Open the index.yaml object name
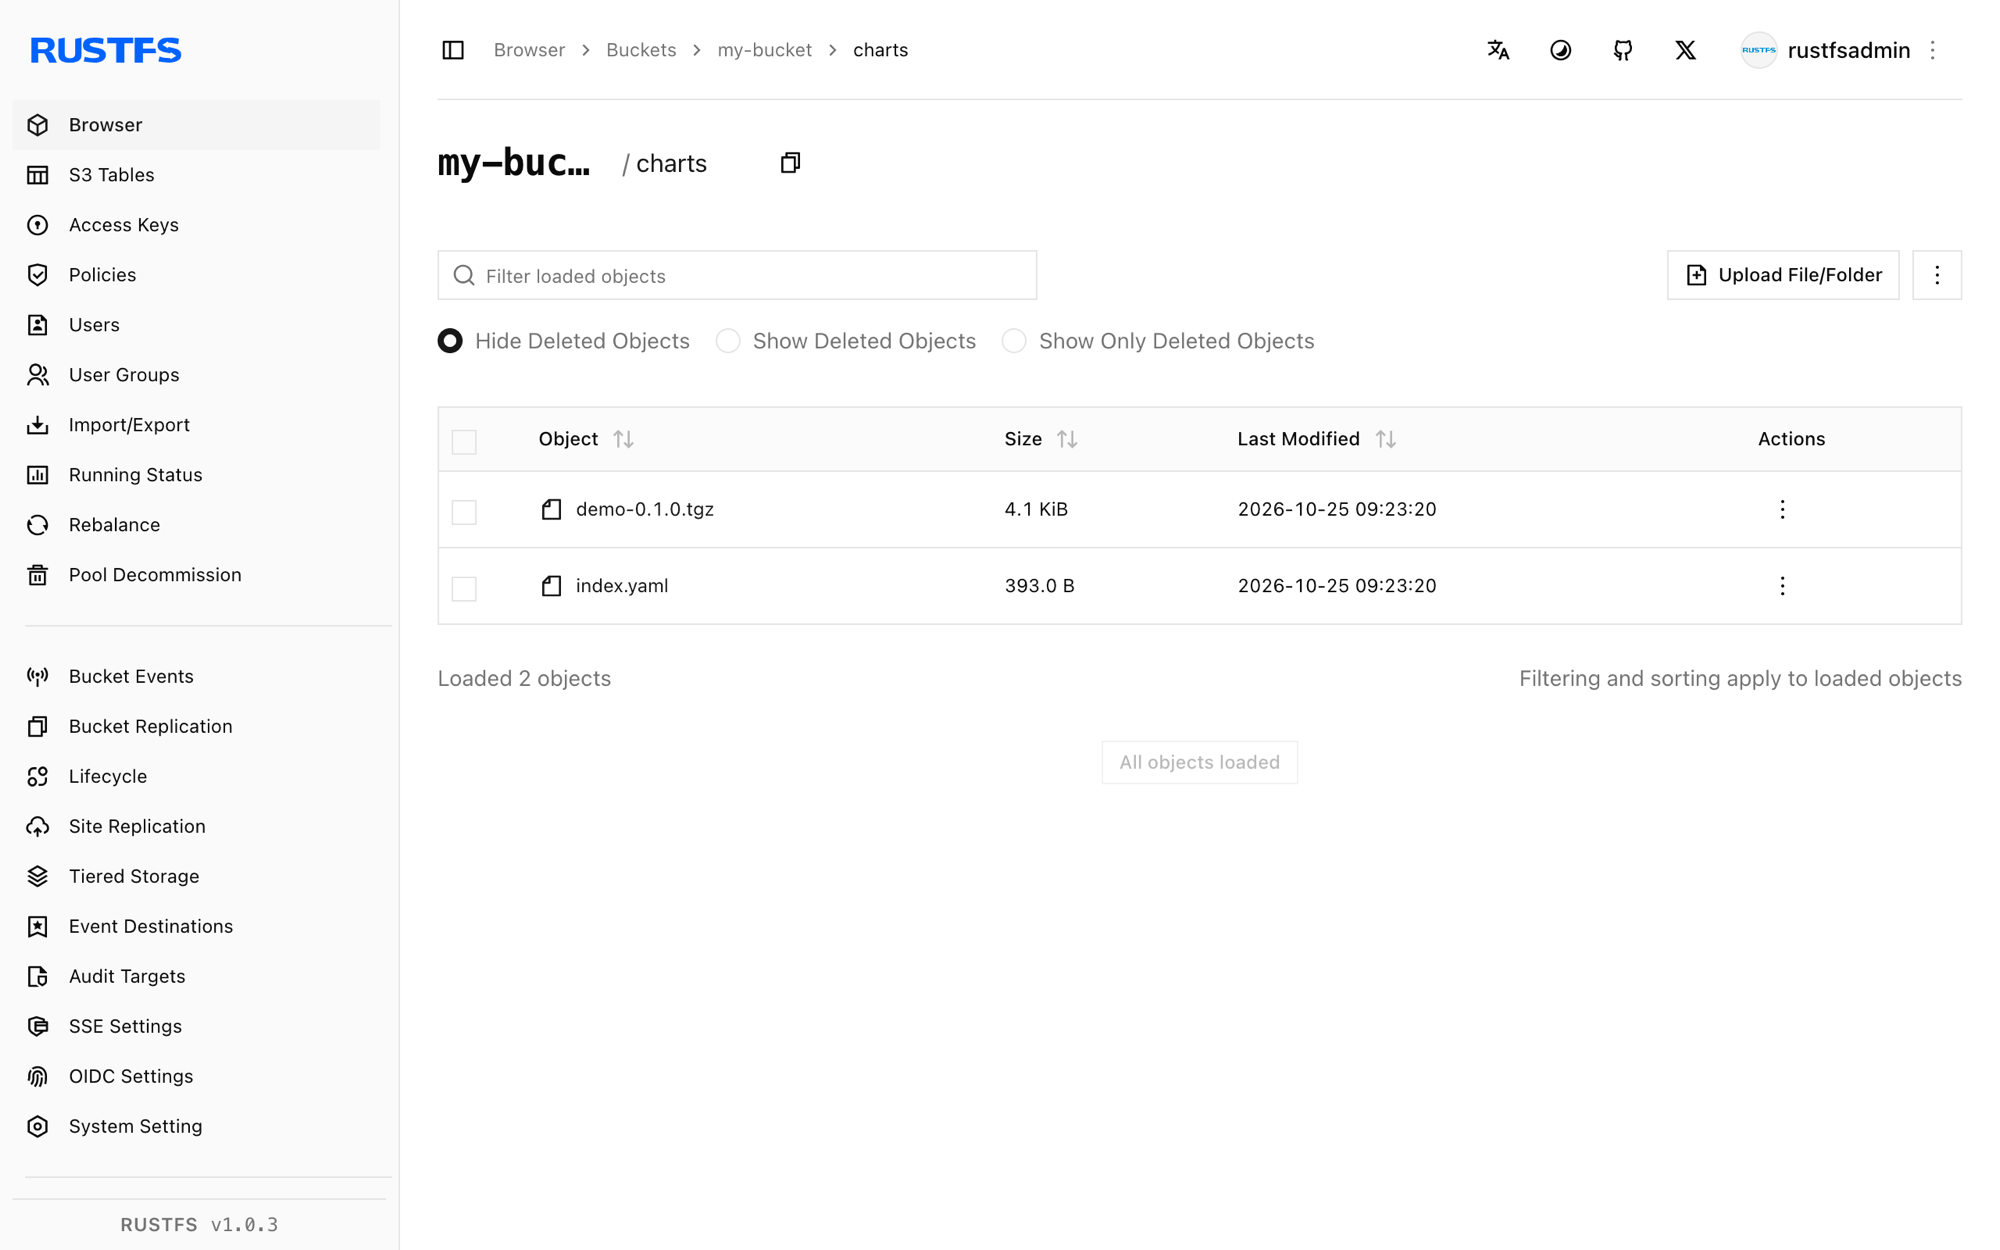This screenshot has height=1250, width=2000. click(622, 586)
